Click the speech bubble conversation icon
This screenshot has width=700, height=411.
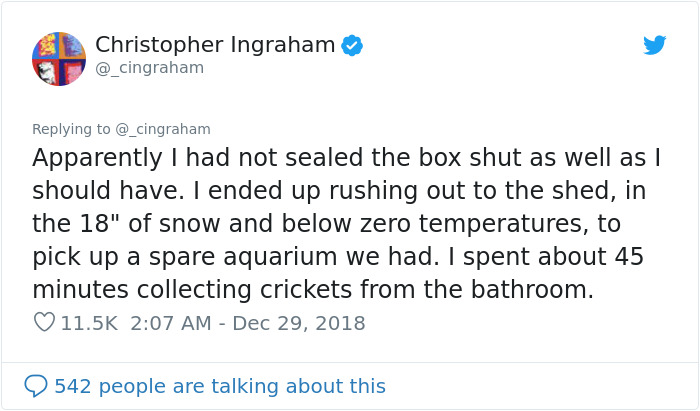pos(36,386)
